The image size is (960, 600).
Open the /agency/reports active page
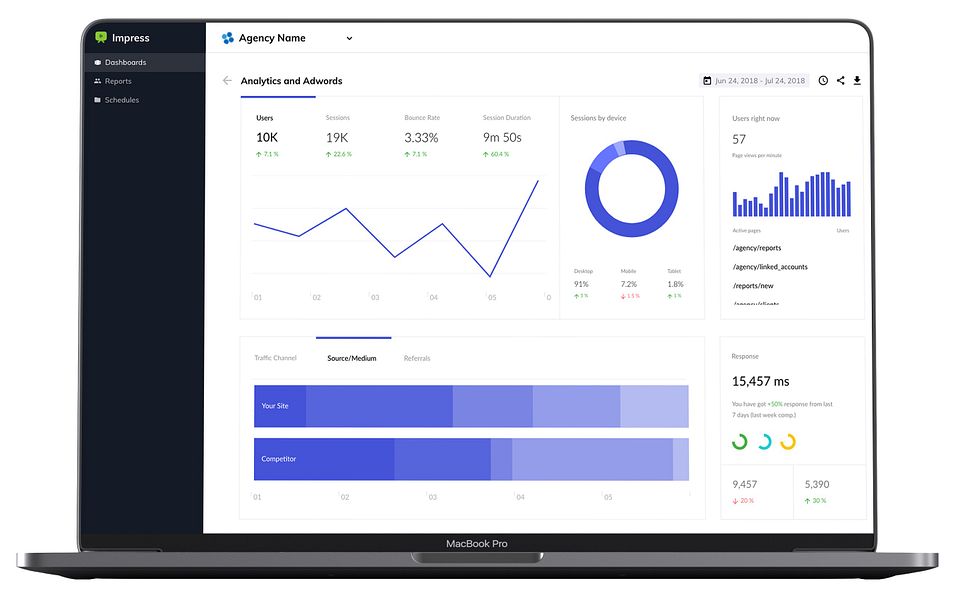tap(757, 248)
